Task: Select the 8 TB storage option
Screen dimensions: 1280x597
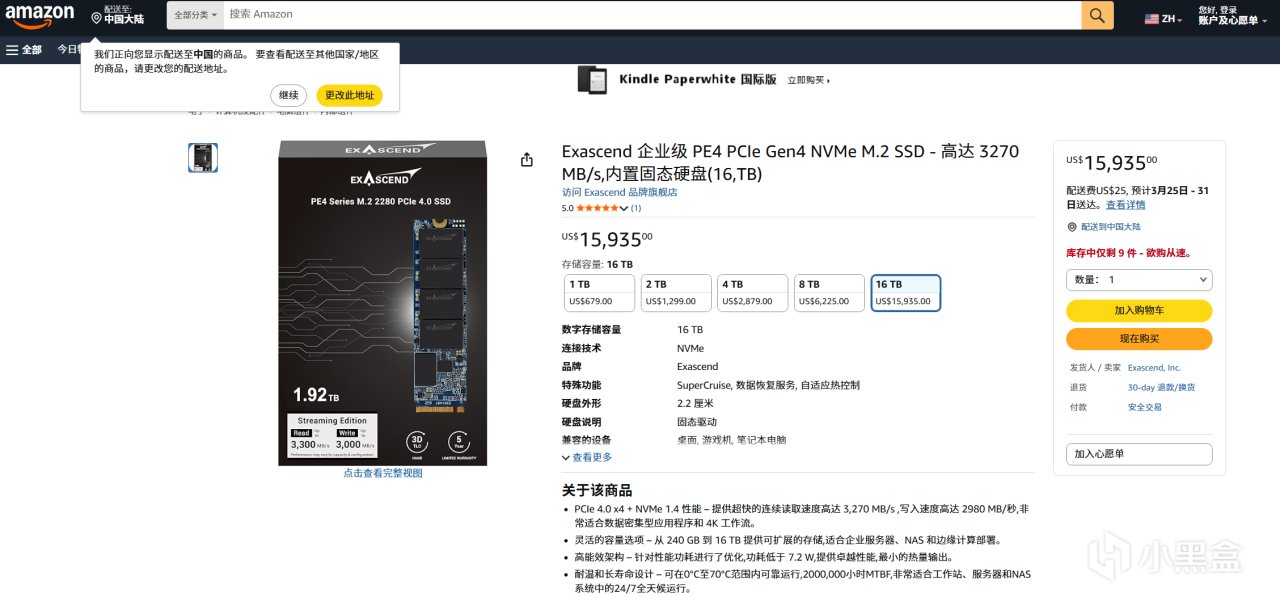Action: 829,293
